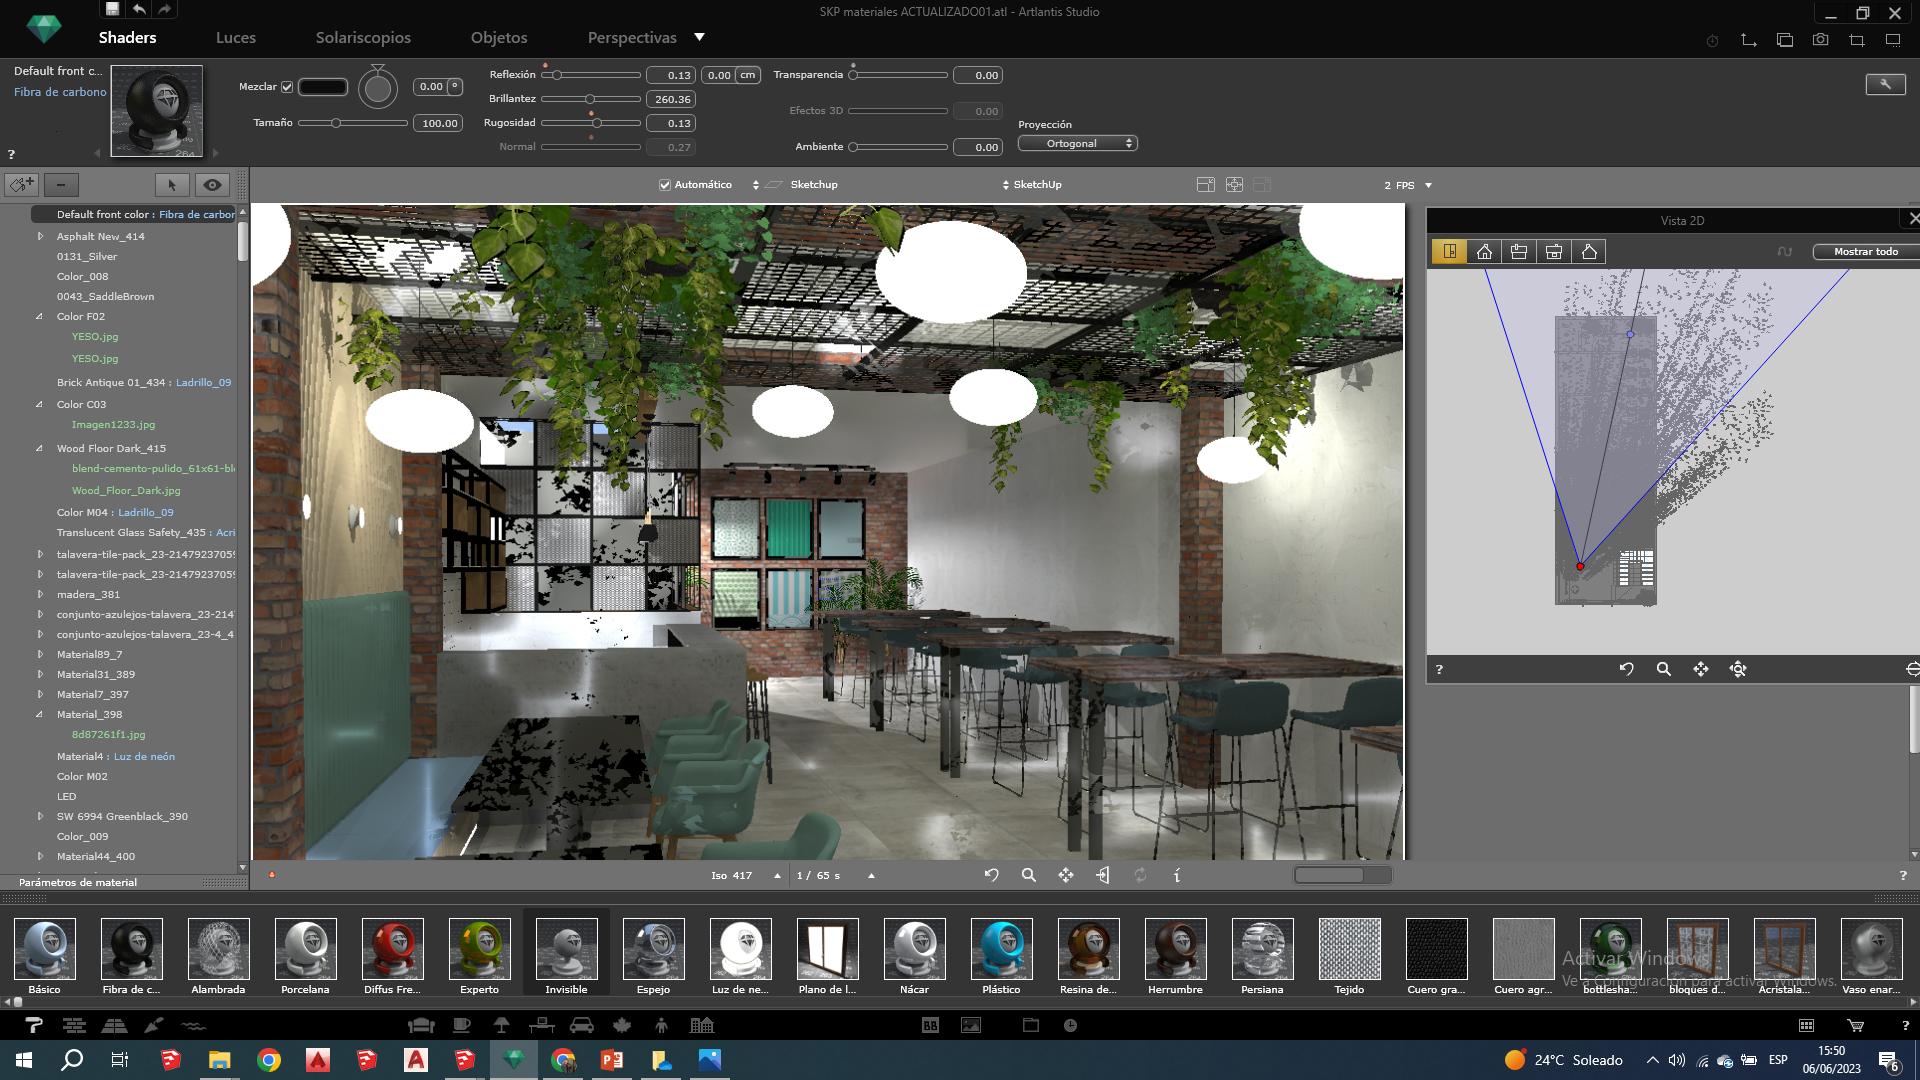Click the info icon below preview viewport
Image resolution: width=1920 pixels, height=1080 pixels.
point(1177,875)
